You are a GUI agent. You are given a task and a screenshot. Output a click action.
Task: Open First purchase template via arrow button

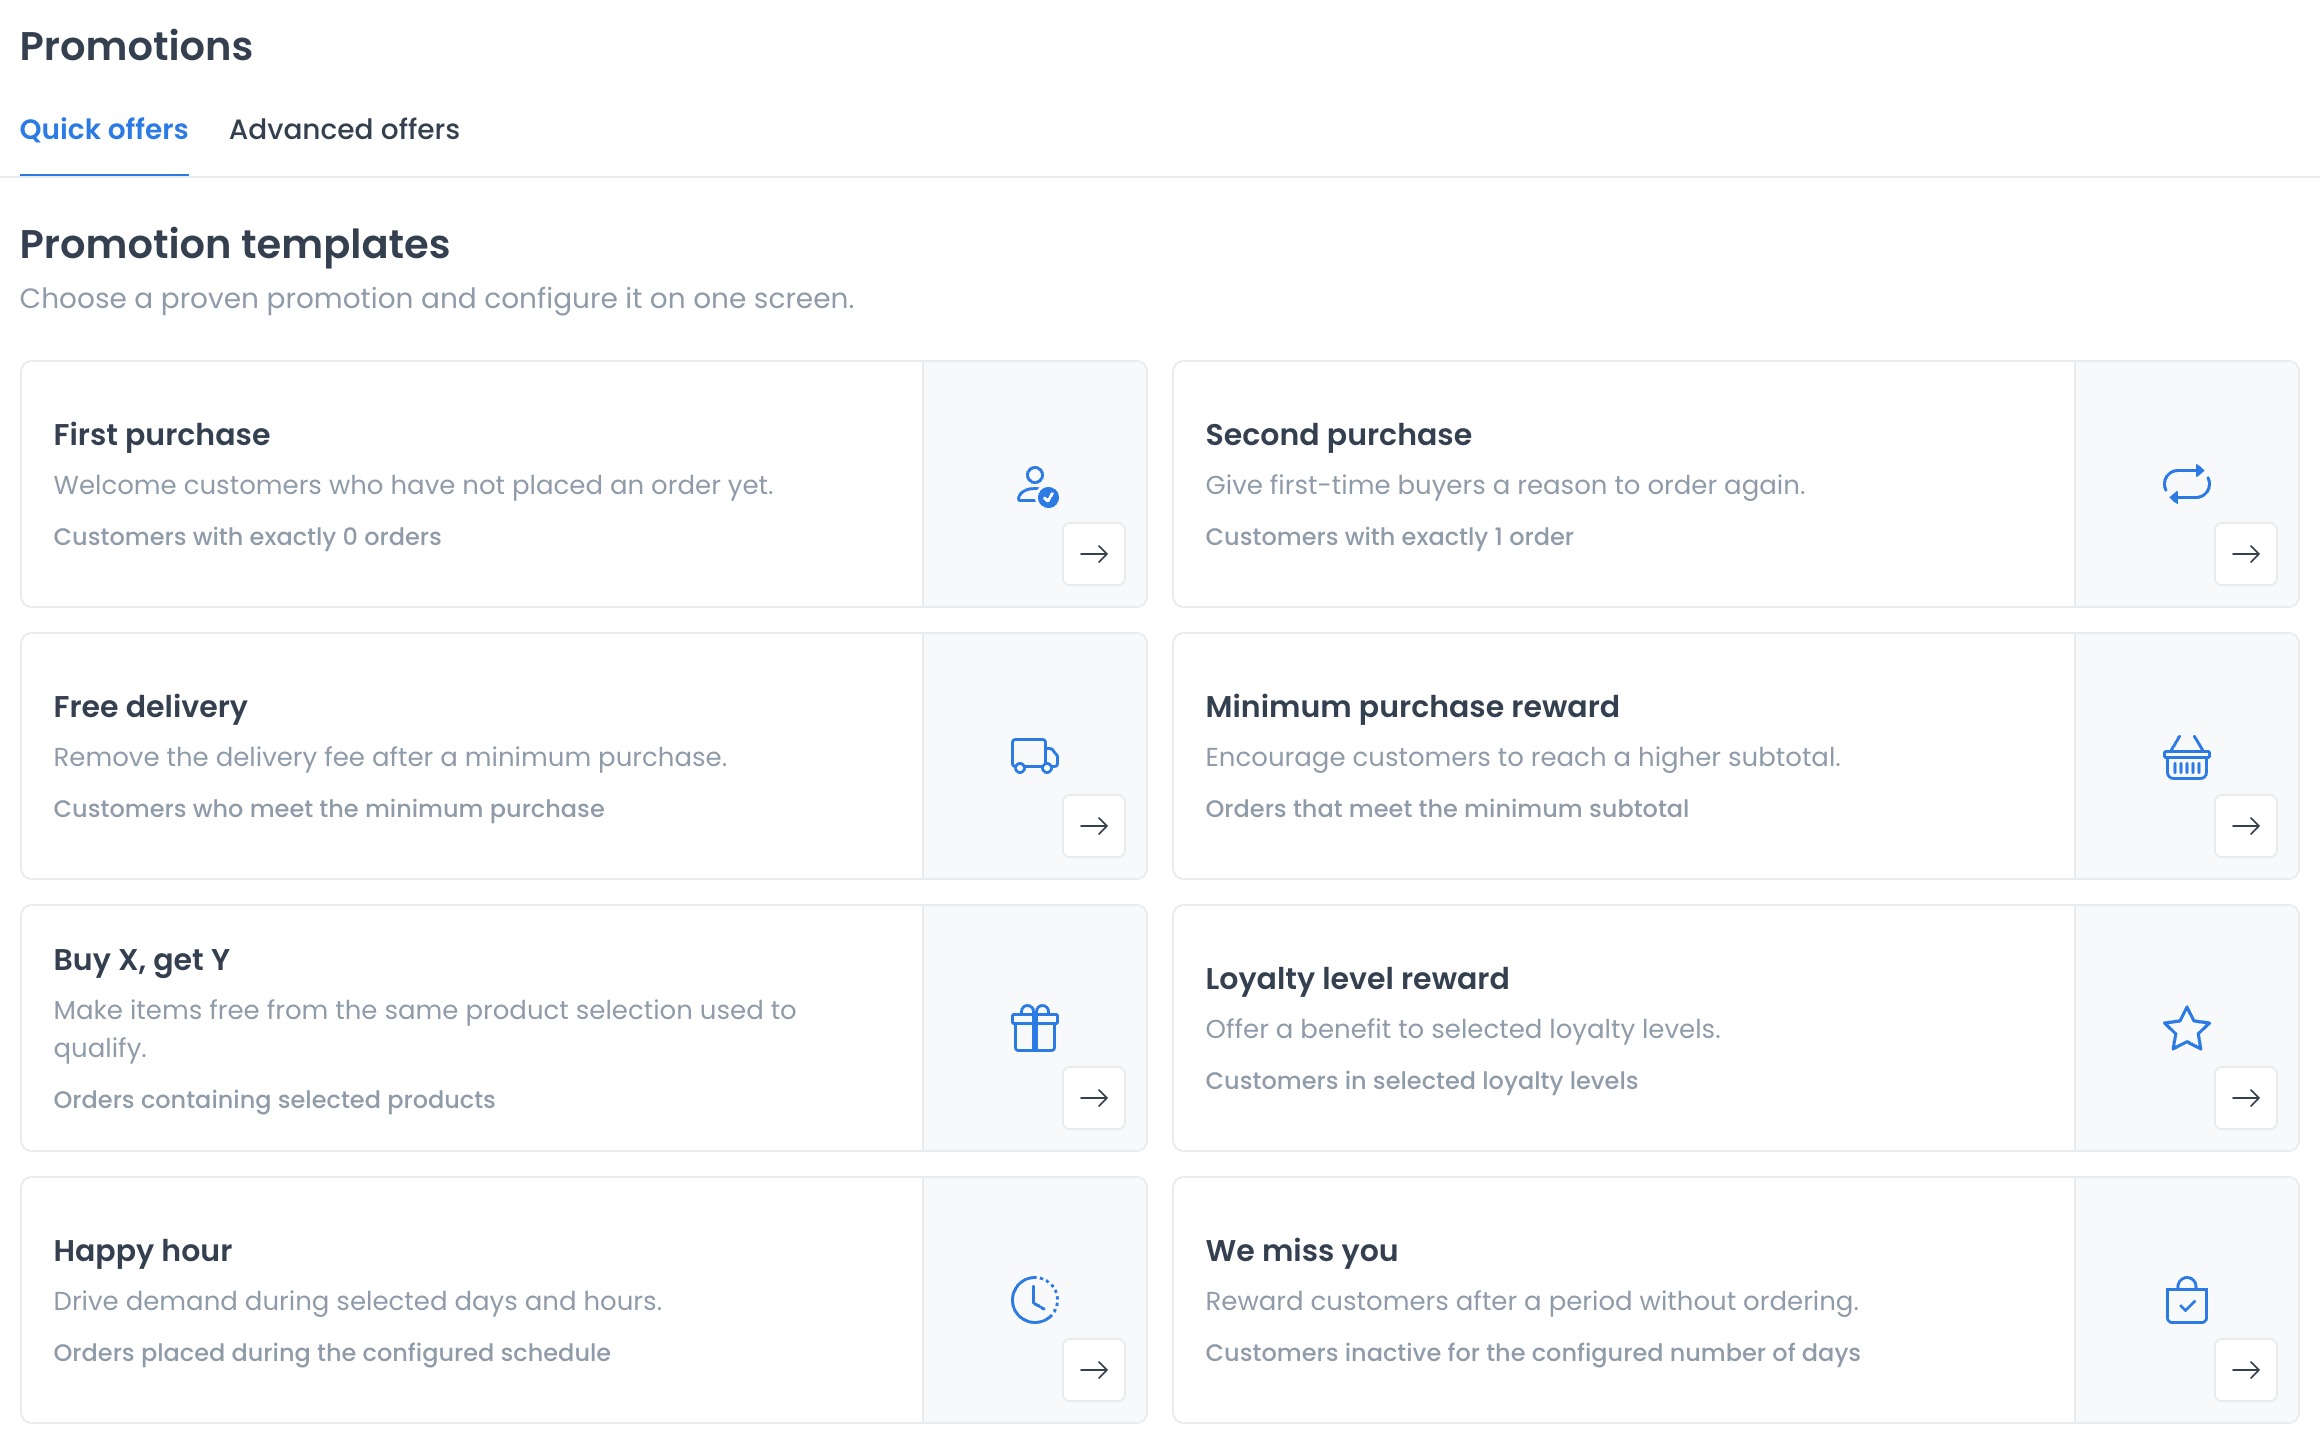point(1094,554)
